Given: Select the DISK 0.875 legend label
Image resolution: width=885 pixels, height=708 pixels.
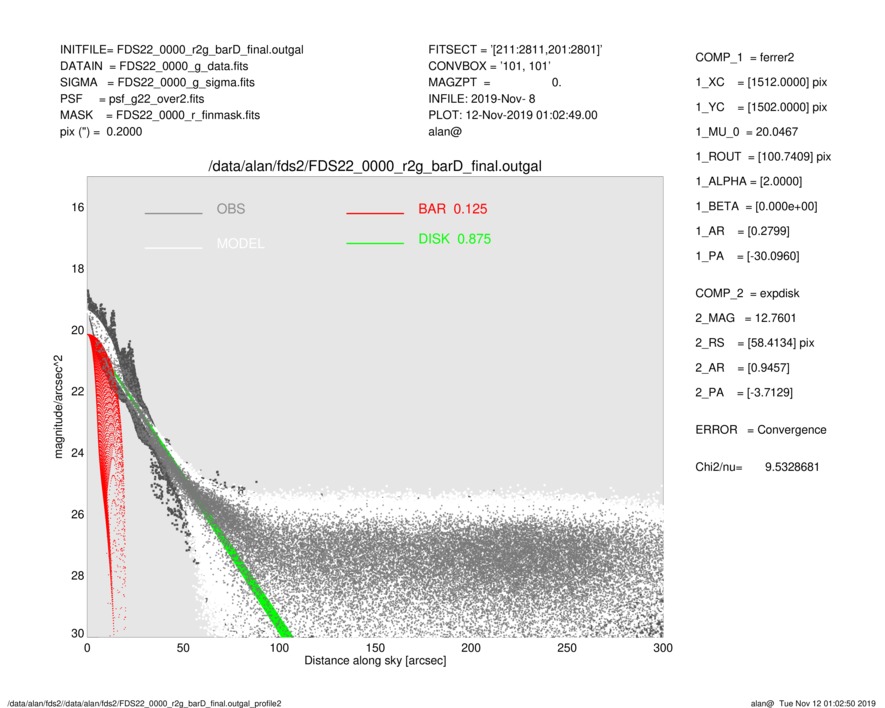Looking at the screenshot, I should click(x=454, y=239).
